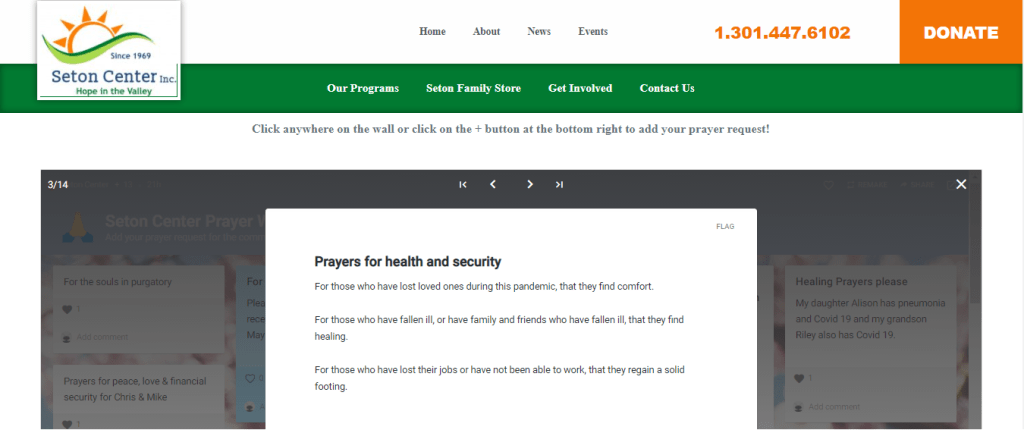1024x430 pixels.
Task: Jump to the first post arrow
Action: 463,184
